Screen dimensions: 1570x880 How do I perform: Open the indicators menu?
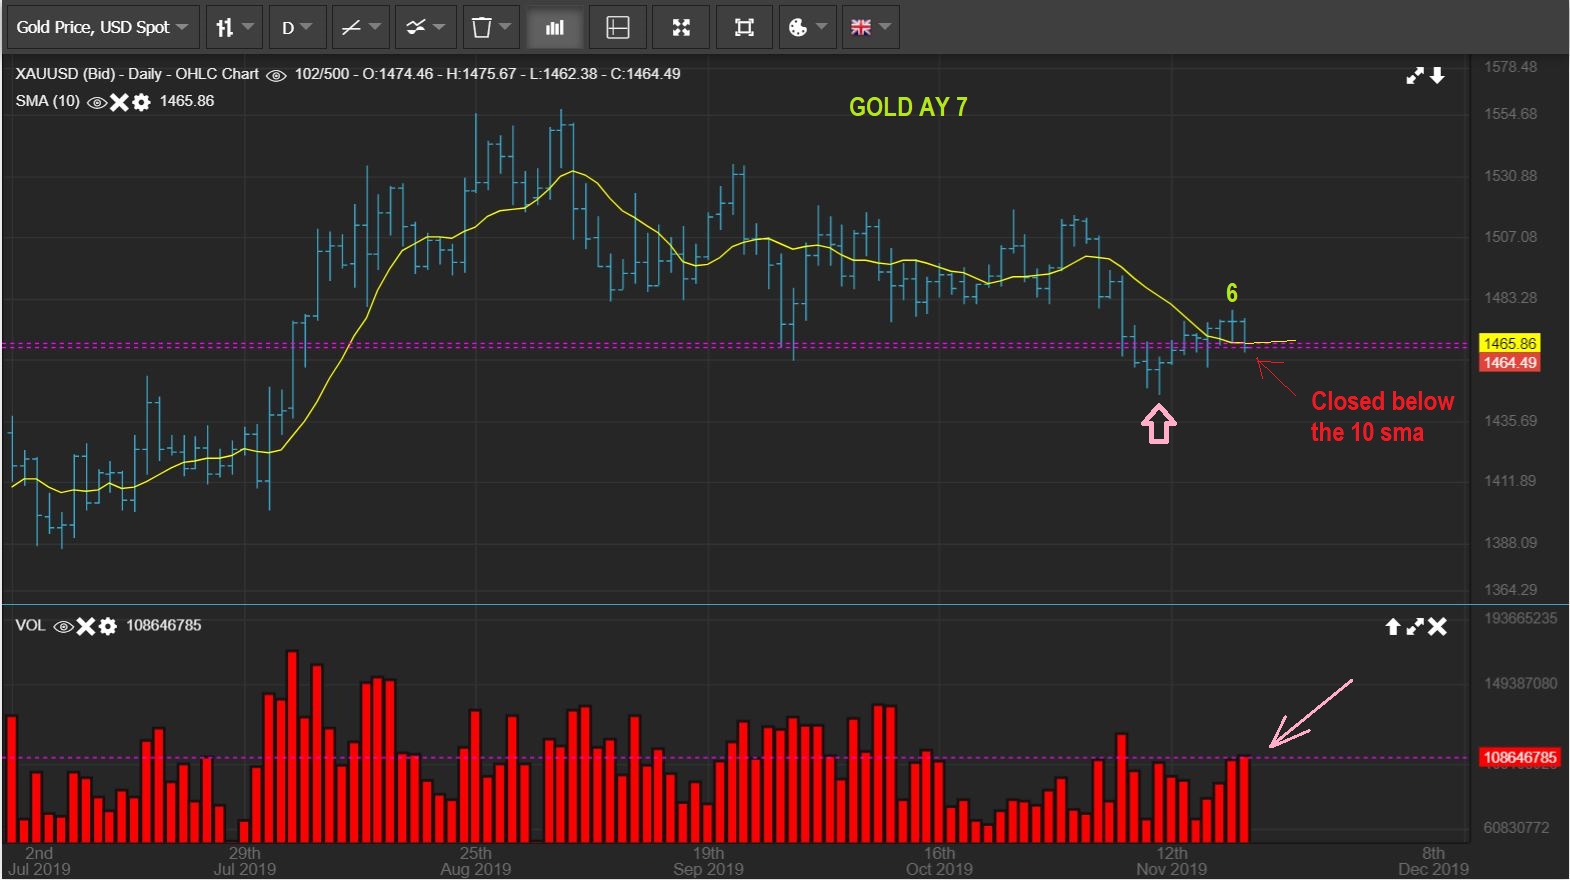pyautogui.click(x=425, y=28)
